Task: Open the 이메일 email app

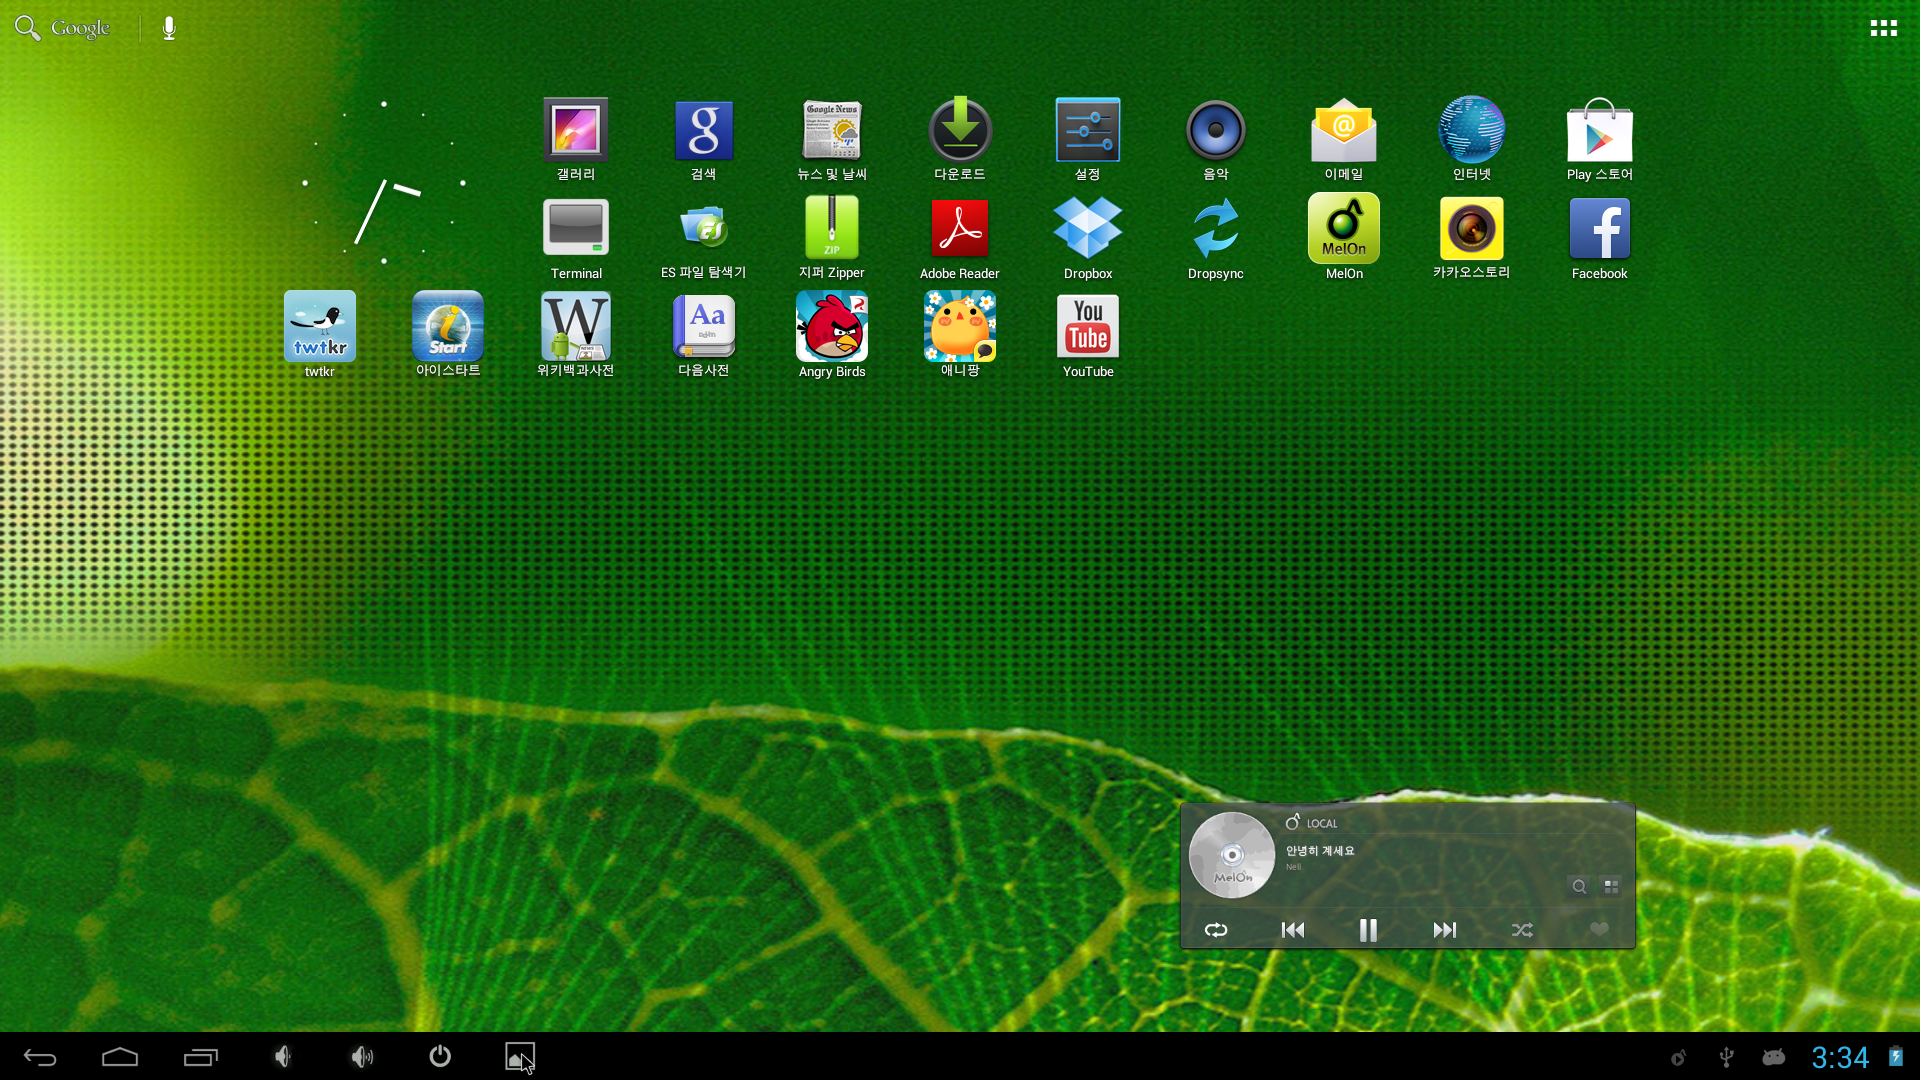Action: click(x=1344, y=139)
